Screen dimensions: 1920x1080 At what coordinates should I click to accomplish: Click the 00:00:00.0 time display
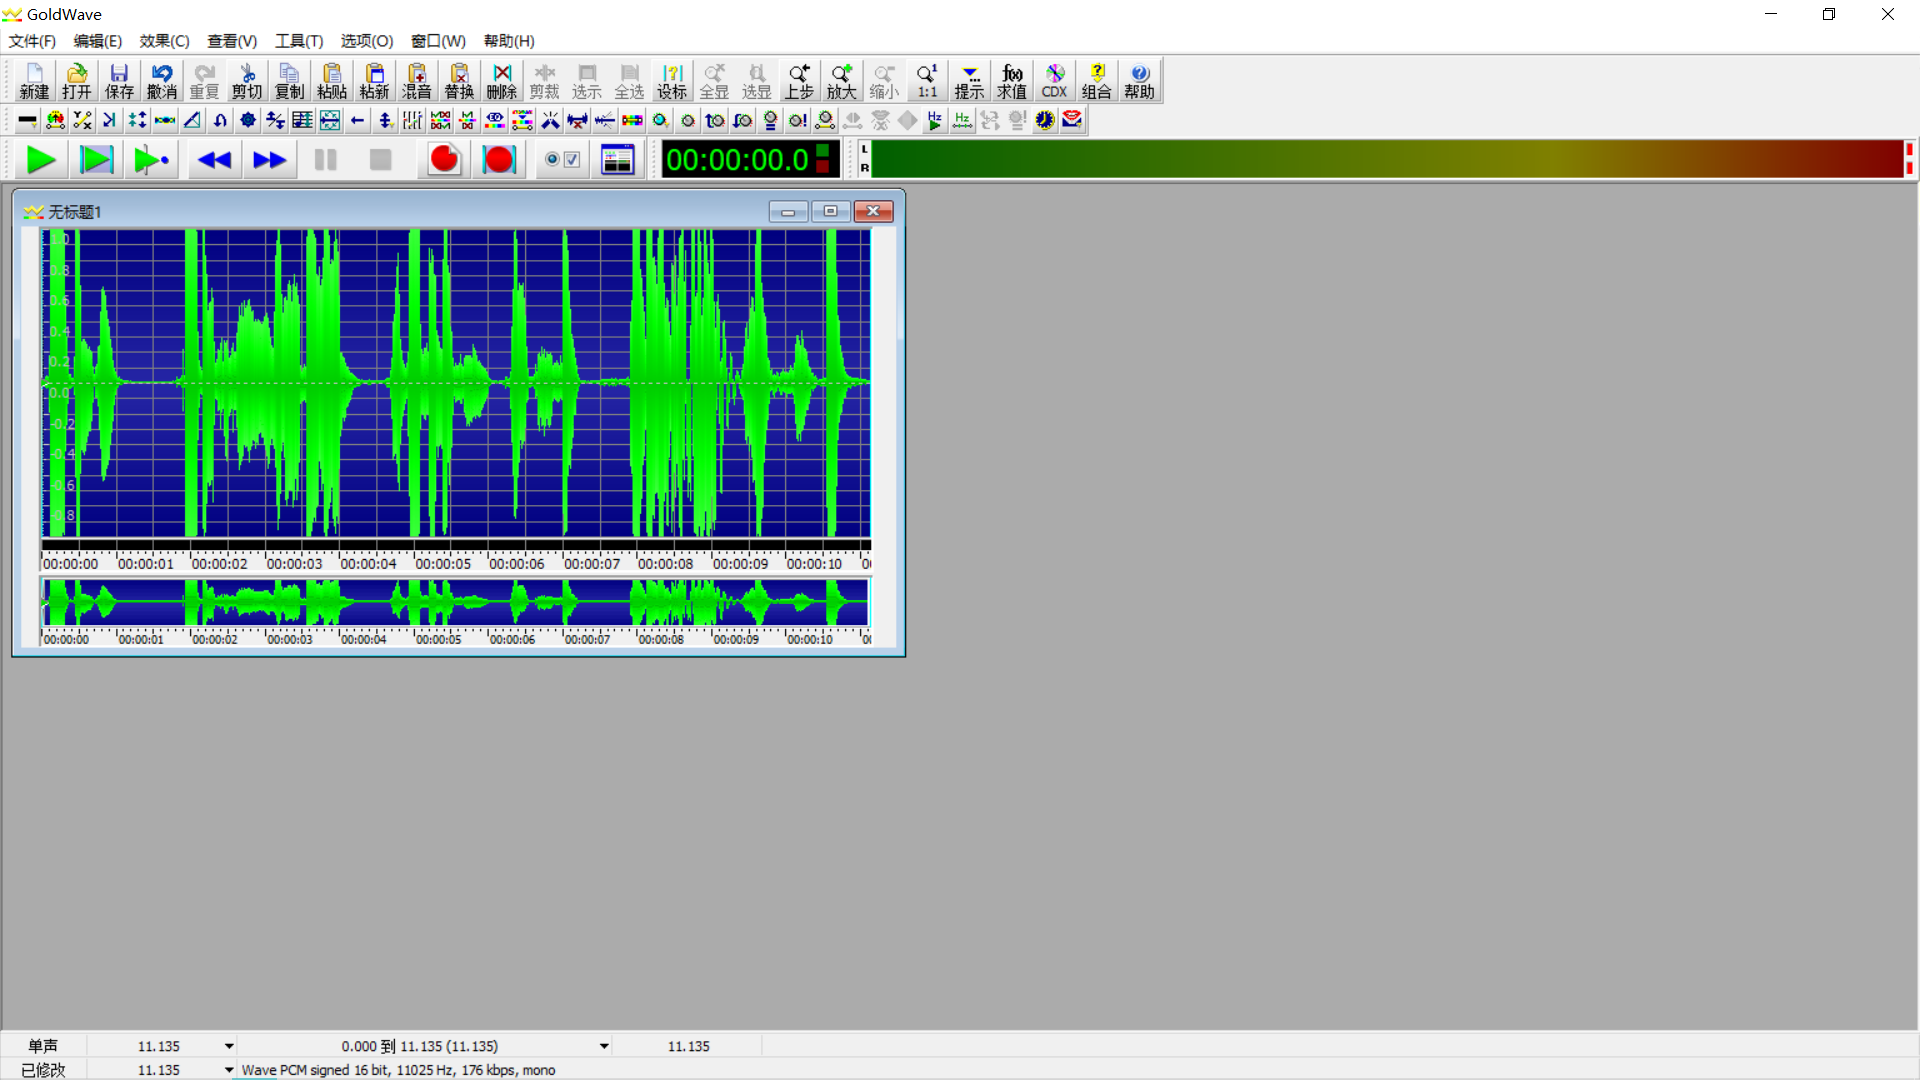pyautogui.click(x=750, y=160)
